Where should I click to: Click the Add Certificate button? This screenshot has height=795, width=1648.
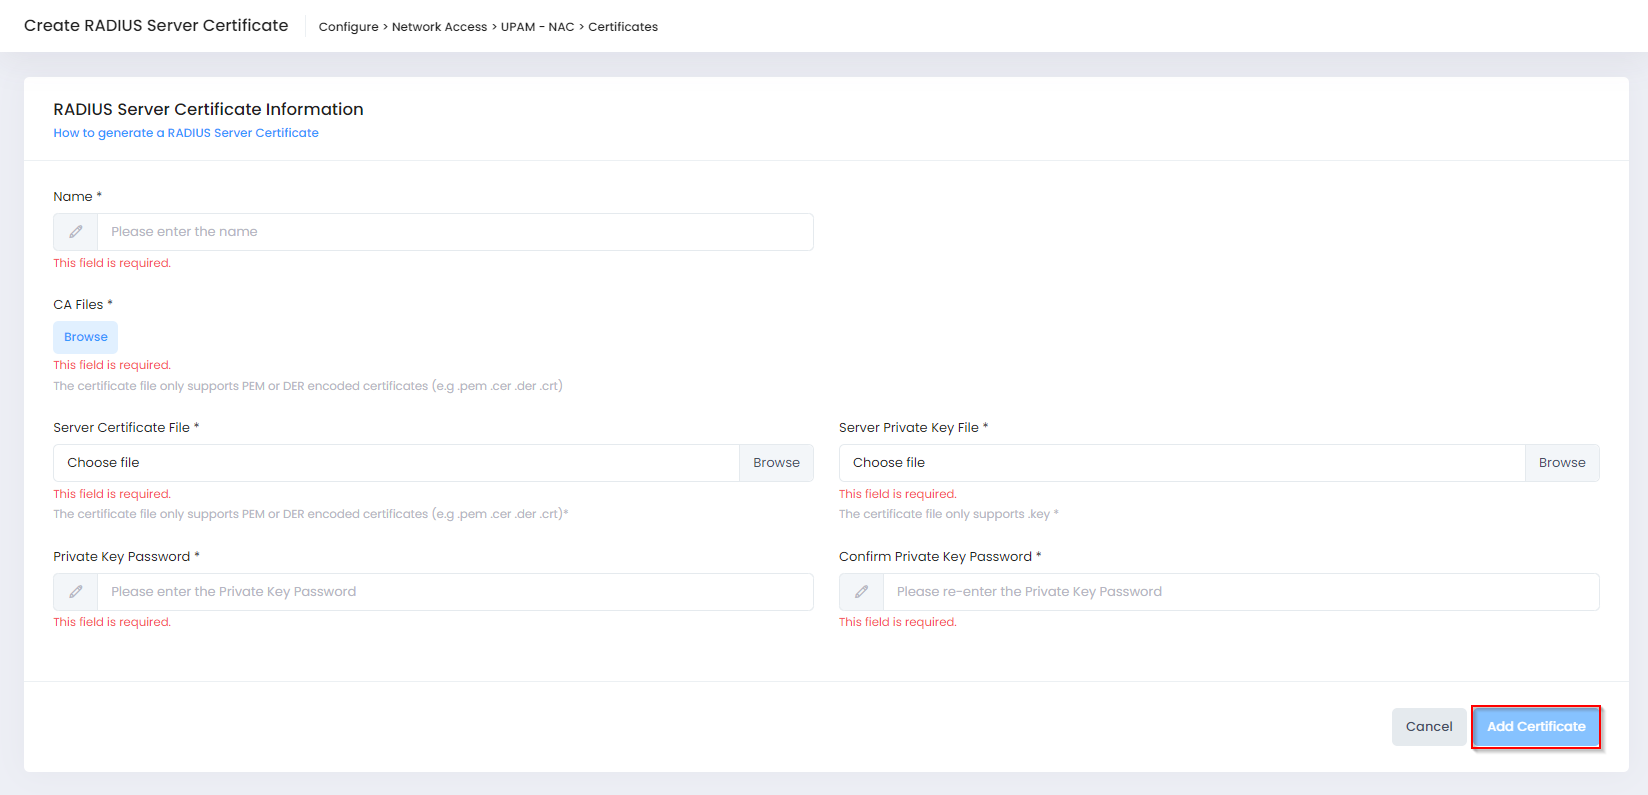click(x=1535, y=727)
